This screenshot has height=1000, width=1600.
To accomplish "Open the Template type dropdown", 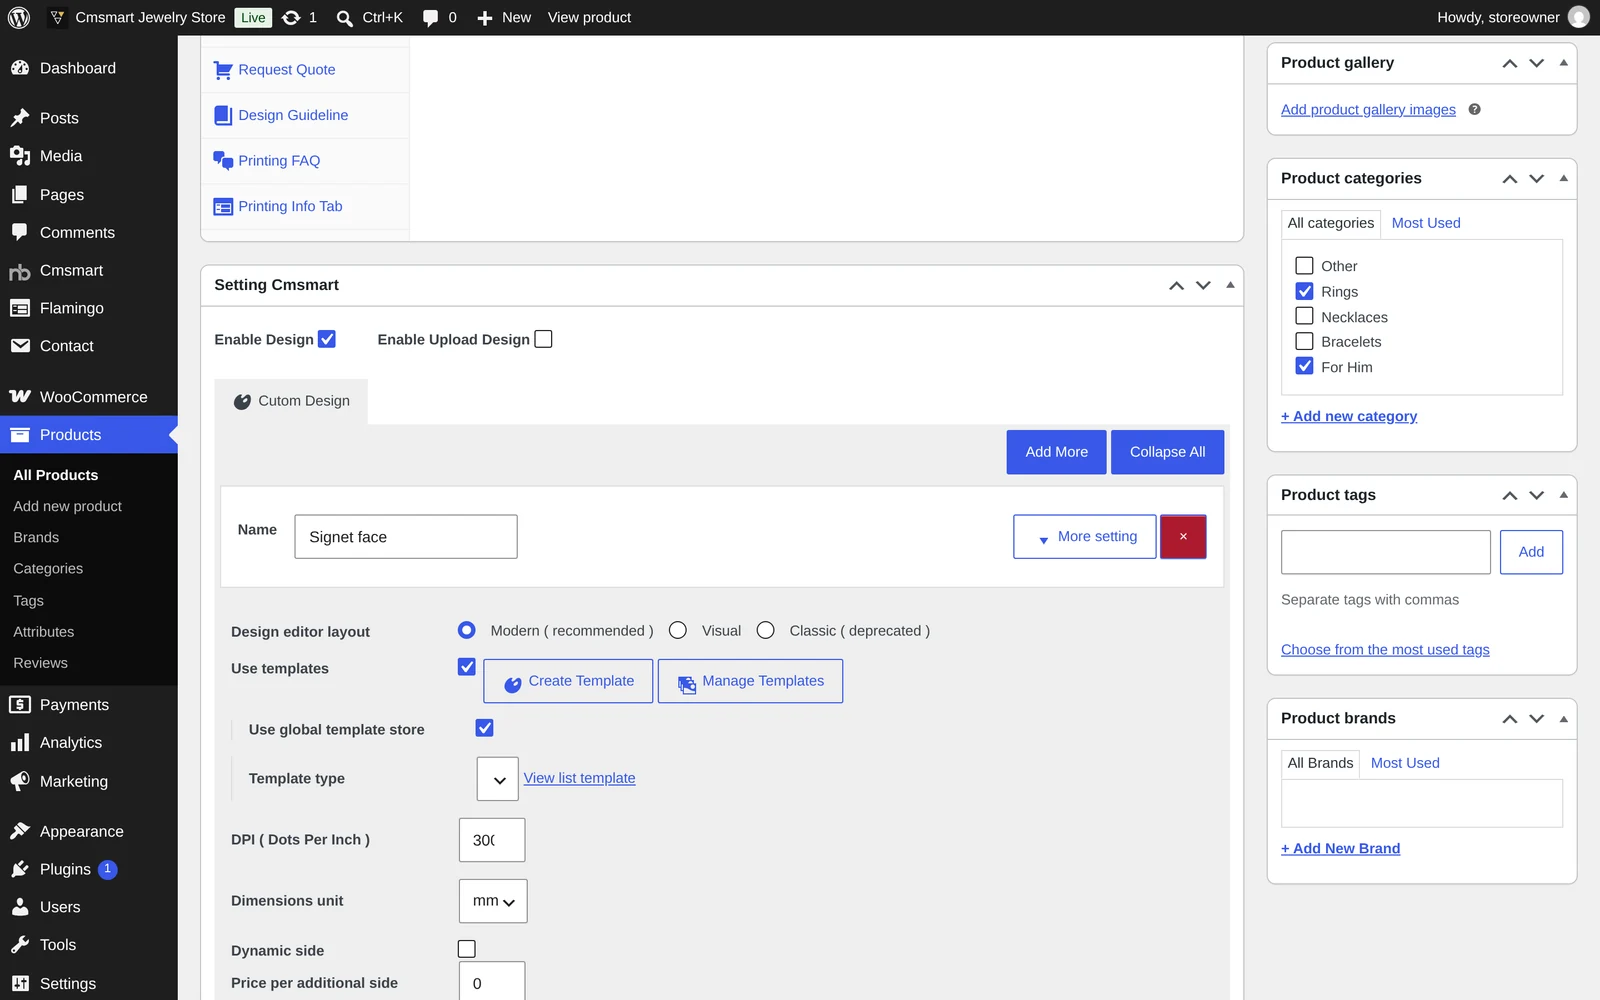I will coord(498,779).
